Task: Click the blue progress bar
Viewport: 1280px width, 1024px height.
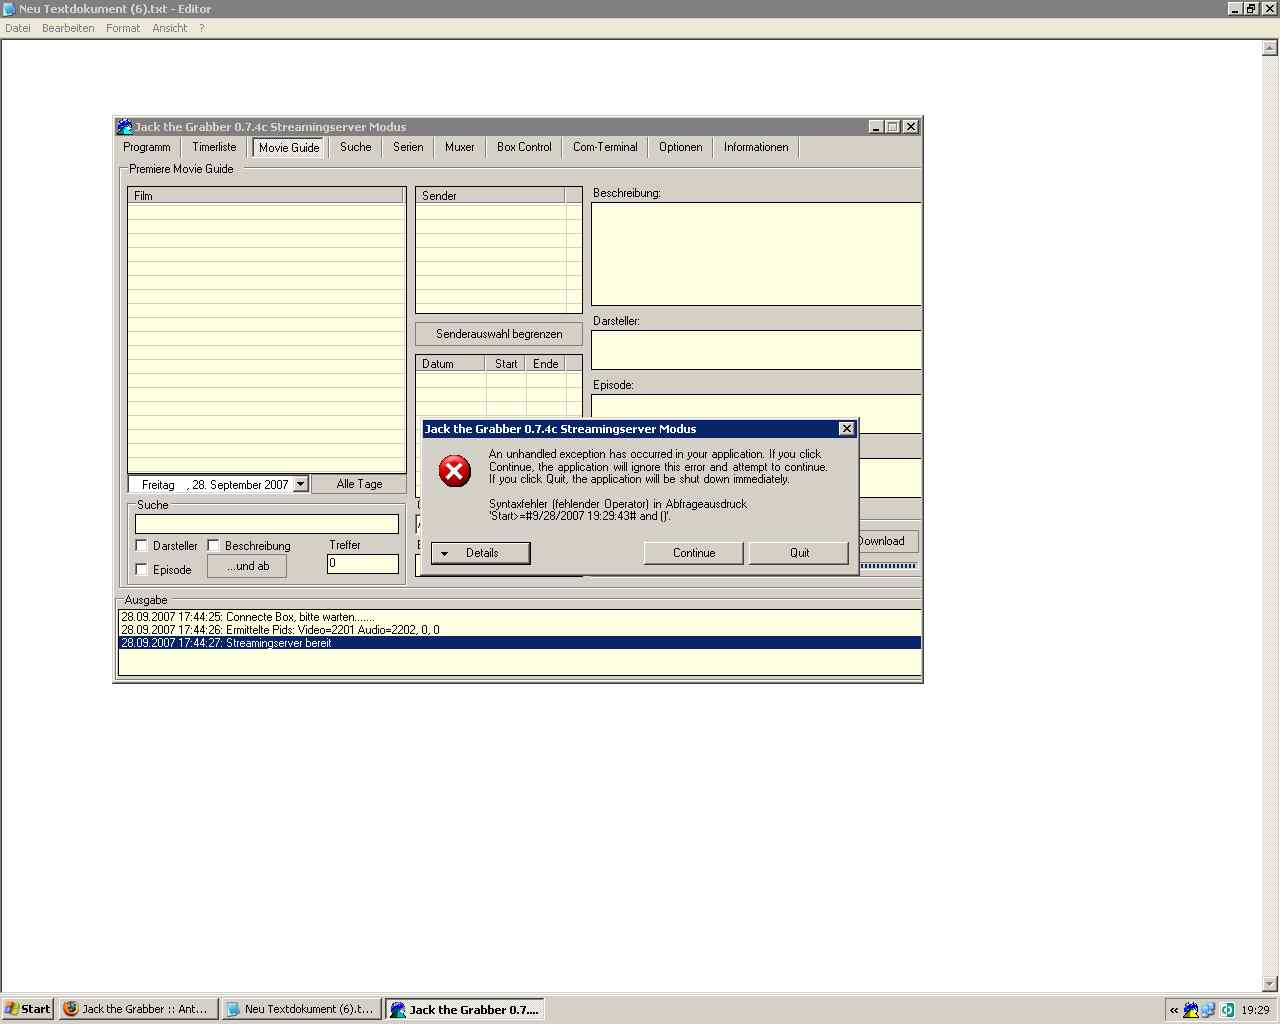Action: 888,566
